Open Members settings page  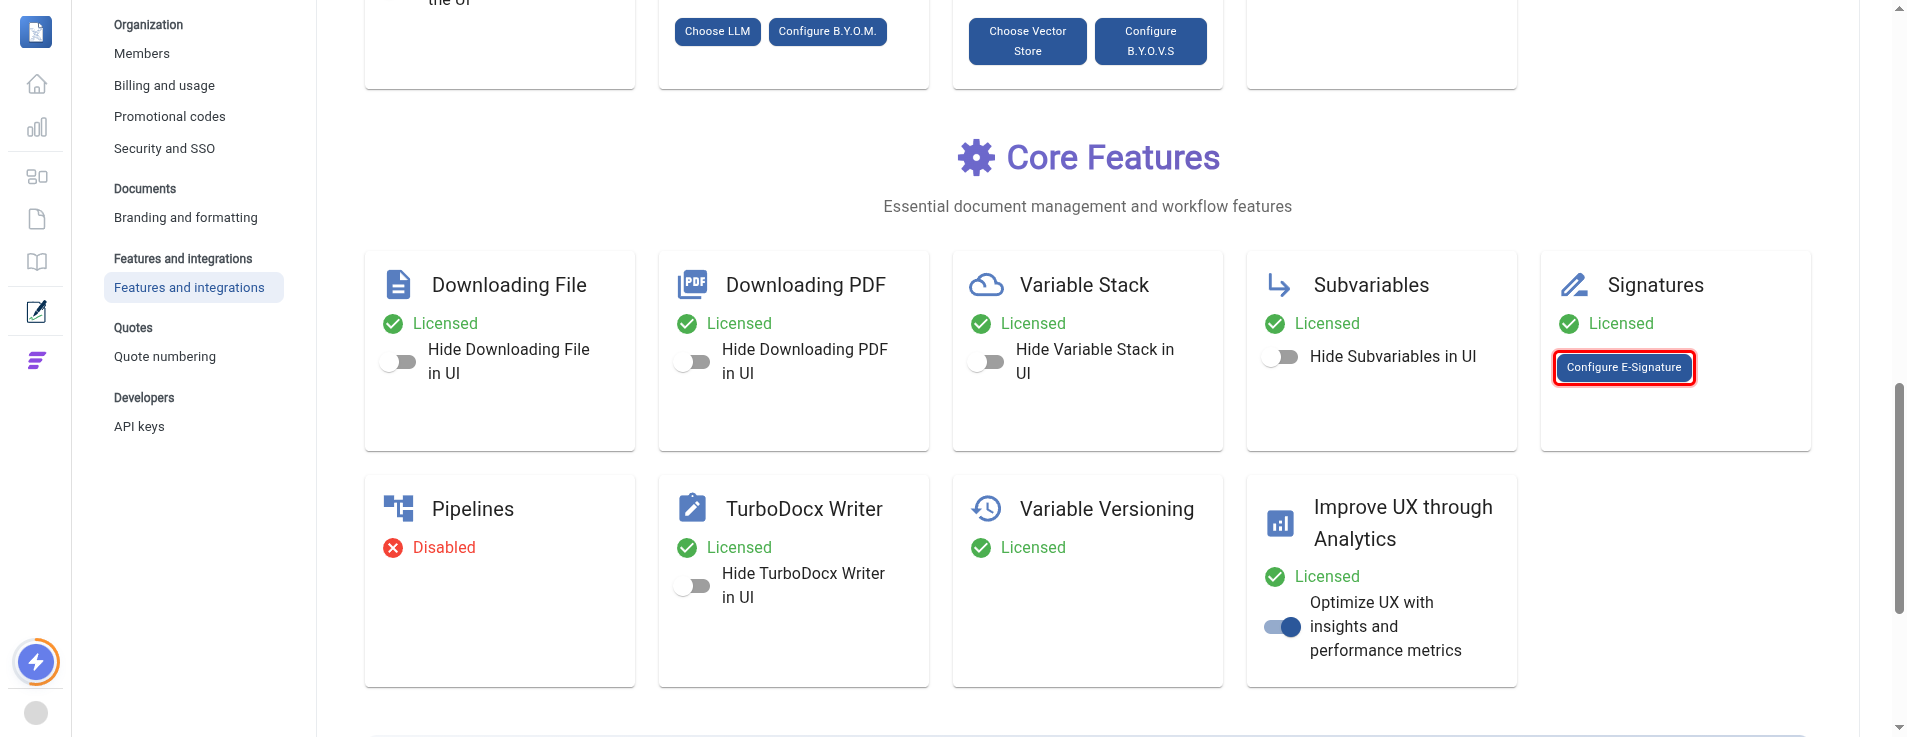tap(142, 54)
